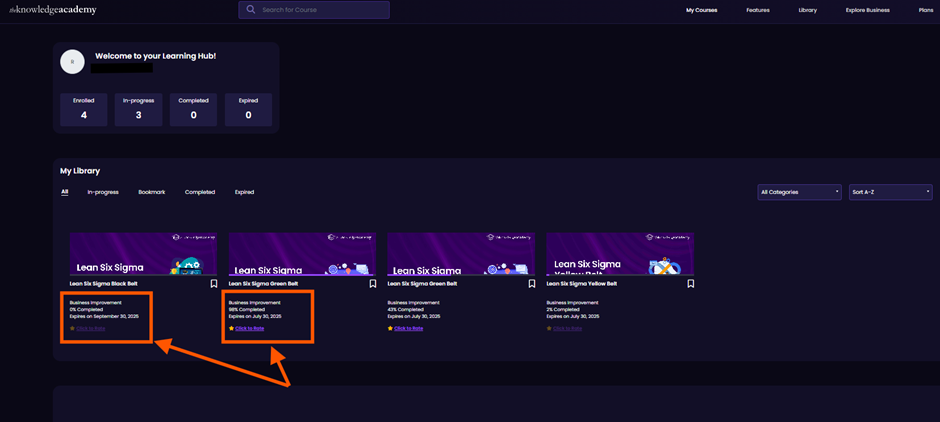Open the Features navigation item
This screenshot has width=940, height=422.
(x=758, y=10)
